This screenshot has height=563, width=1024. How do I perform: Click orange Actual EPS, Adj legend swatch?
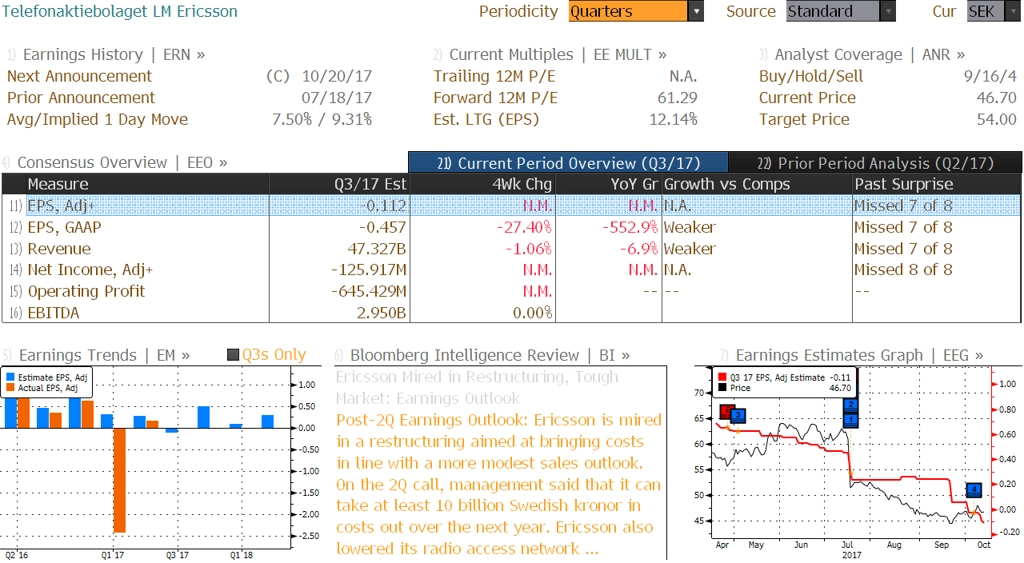(10, 388)
